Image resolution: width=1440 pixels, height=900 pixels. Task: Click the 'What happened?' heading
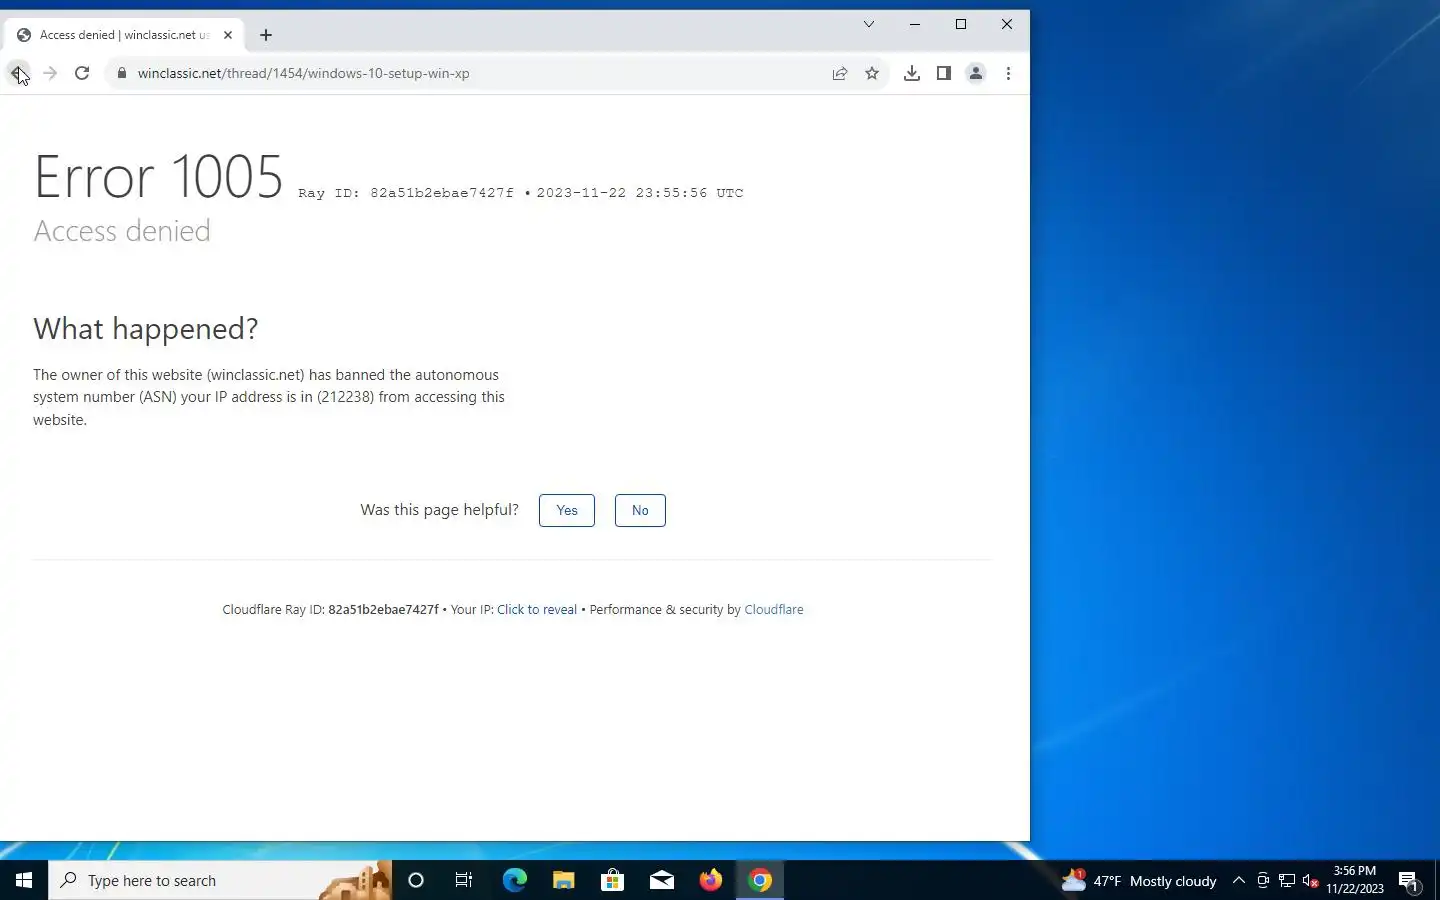pyautogui.click(x=146, y=329)
